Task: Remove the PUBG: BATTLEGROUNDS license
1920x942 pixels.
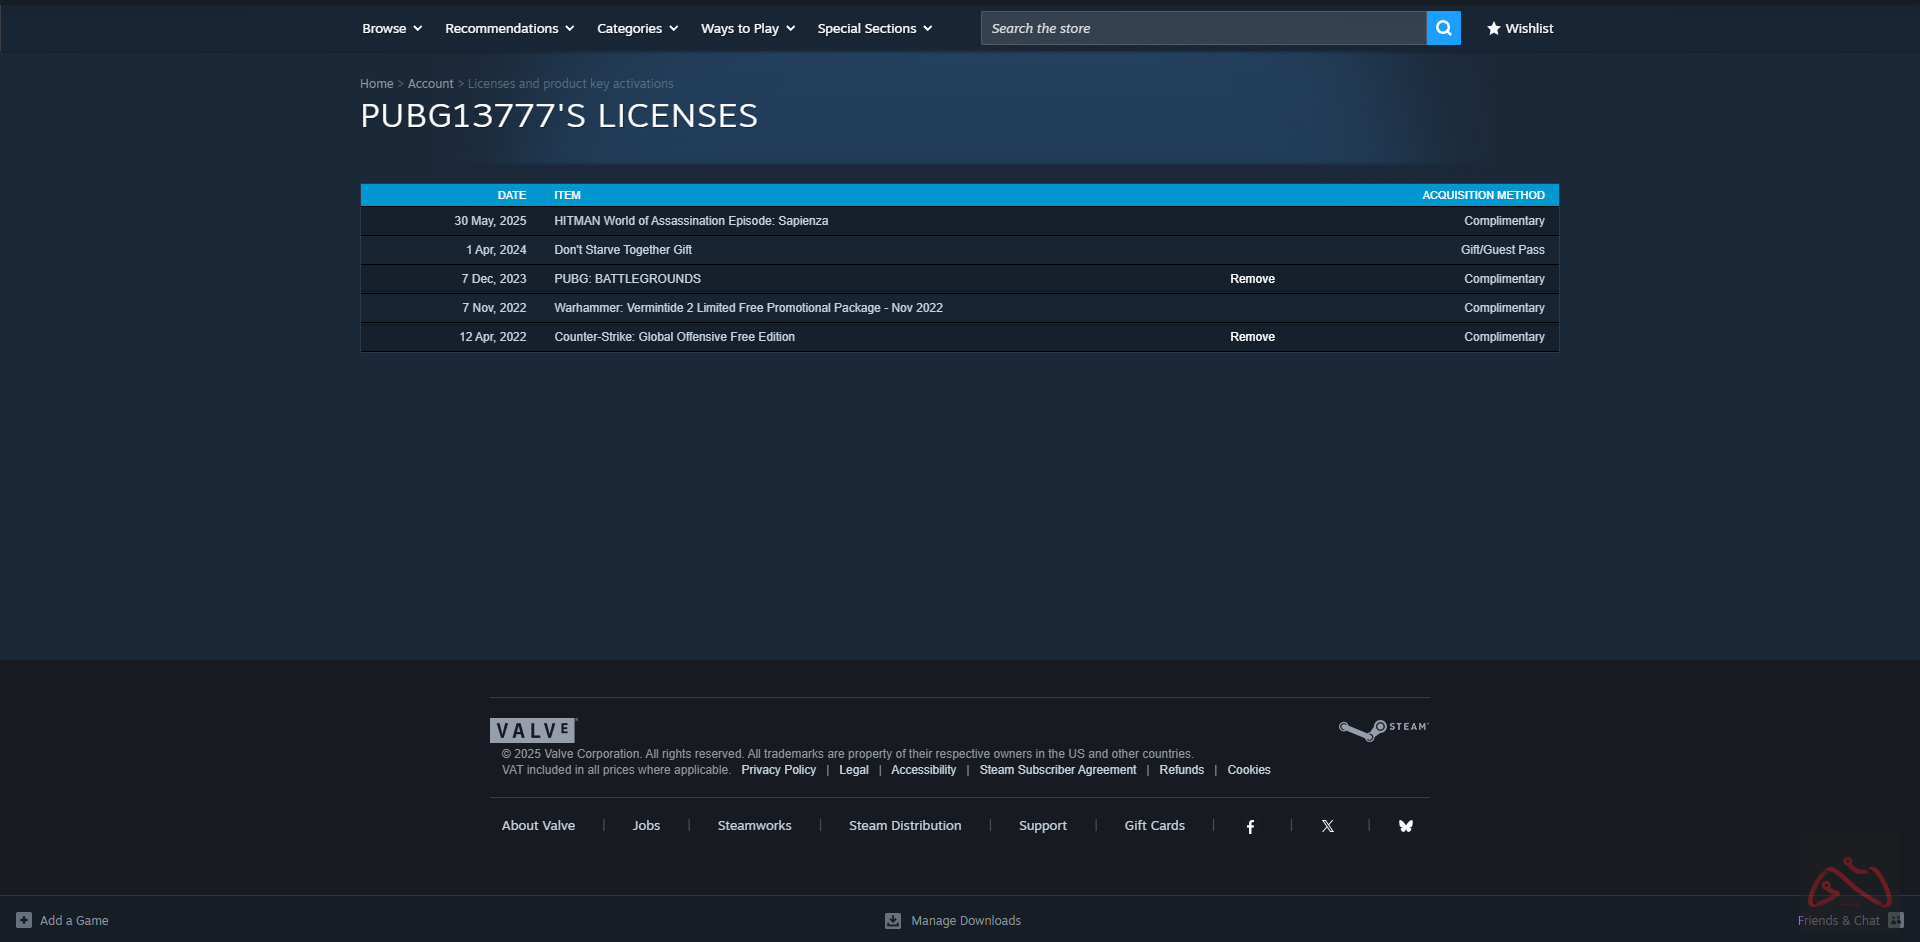Action: pos(1252,279)
